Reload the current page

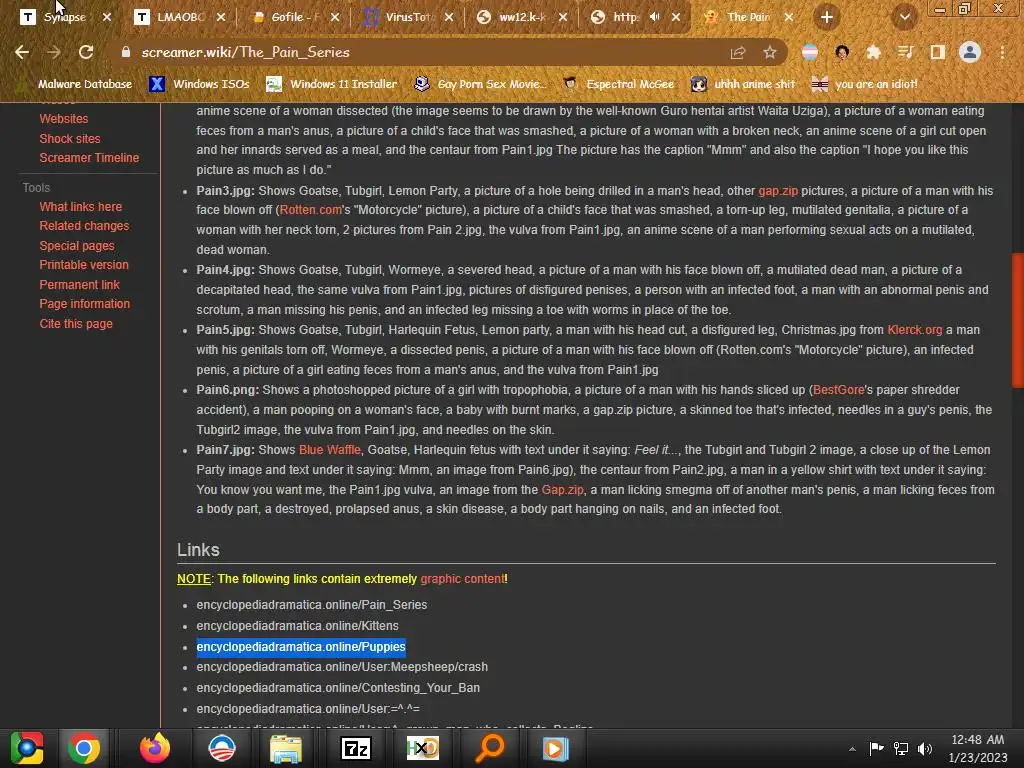point(86,52)
